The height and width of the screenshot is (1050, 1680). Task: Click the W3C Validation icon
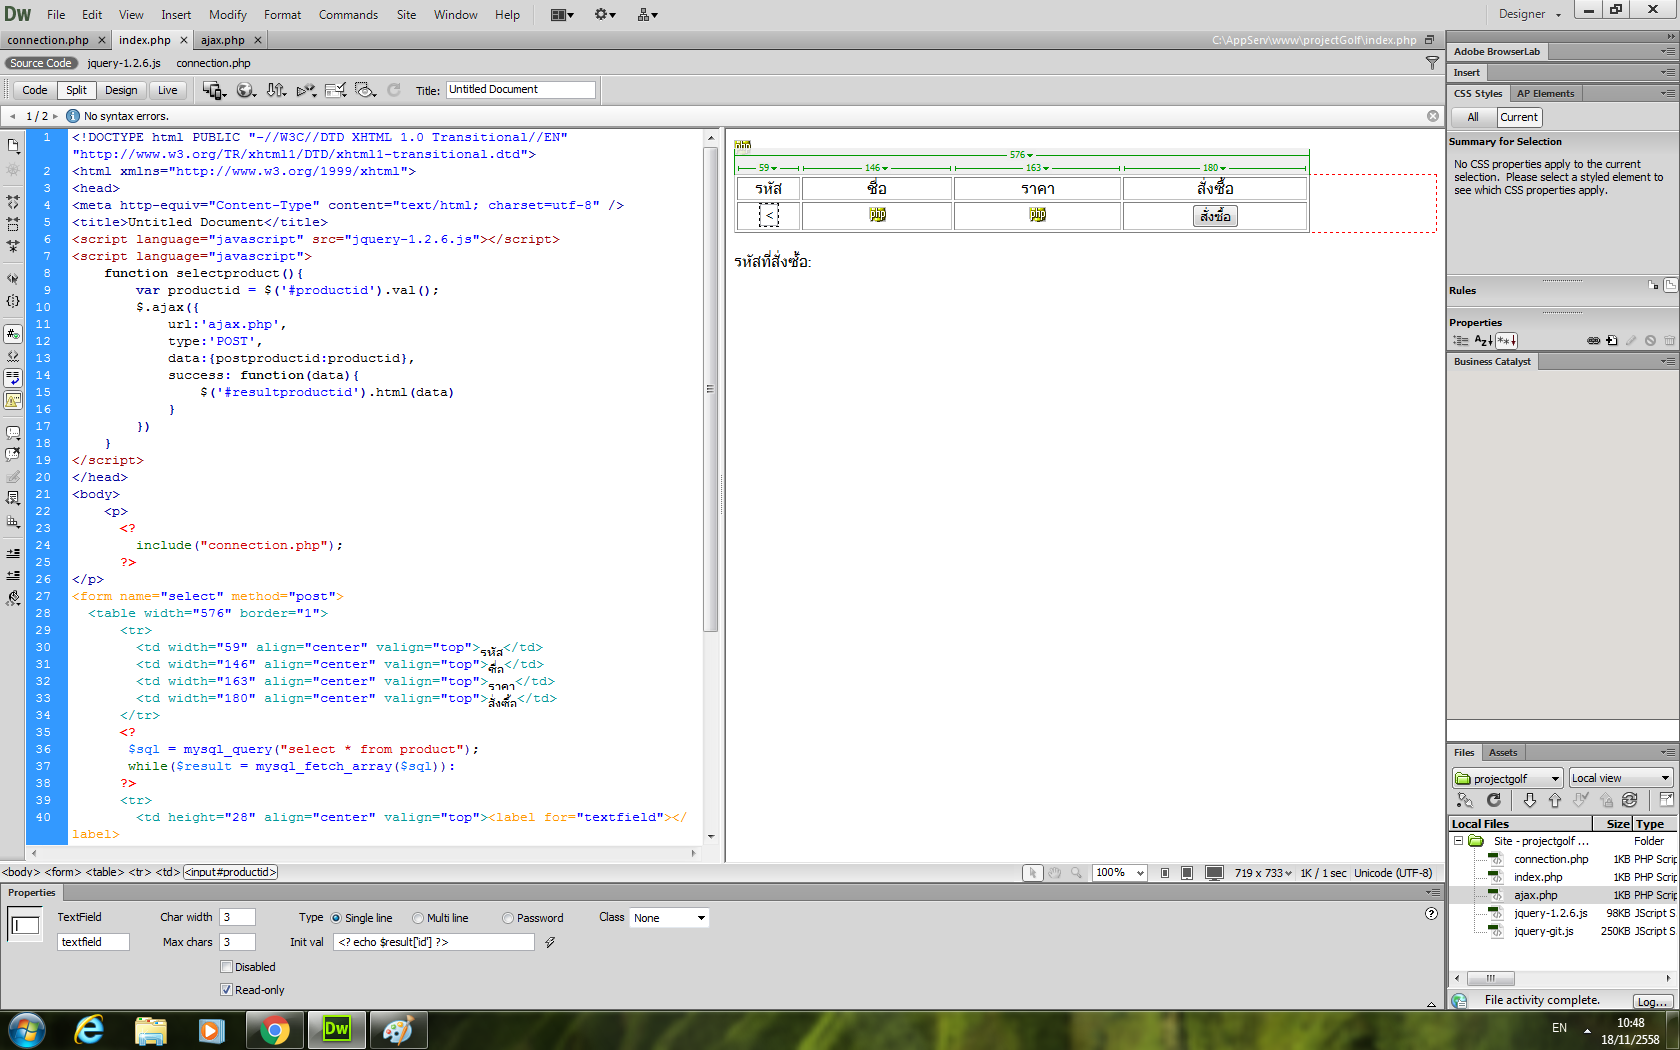pos(306,90)
